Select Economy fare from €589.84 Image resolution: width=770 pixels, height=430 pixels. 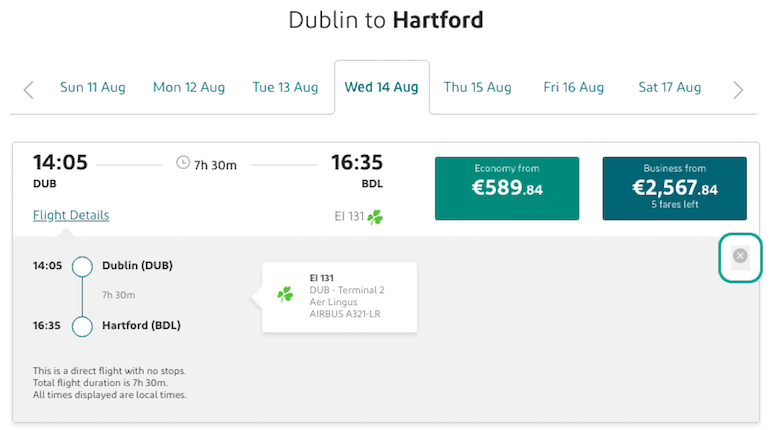point(507,188)
